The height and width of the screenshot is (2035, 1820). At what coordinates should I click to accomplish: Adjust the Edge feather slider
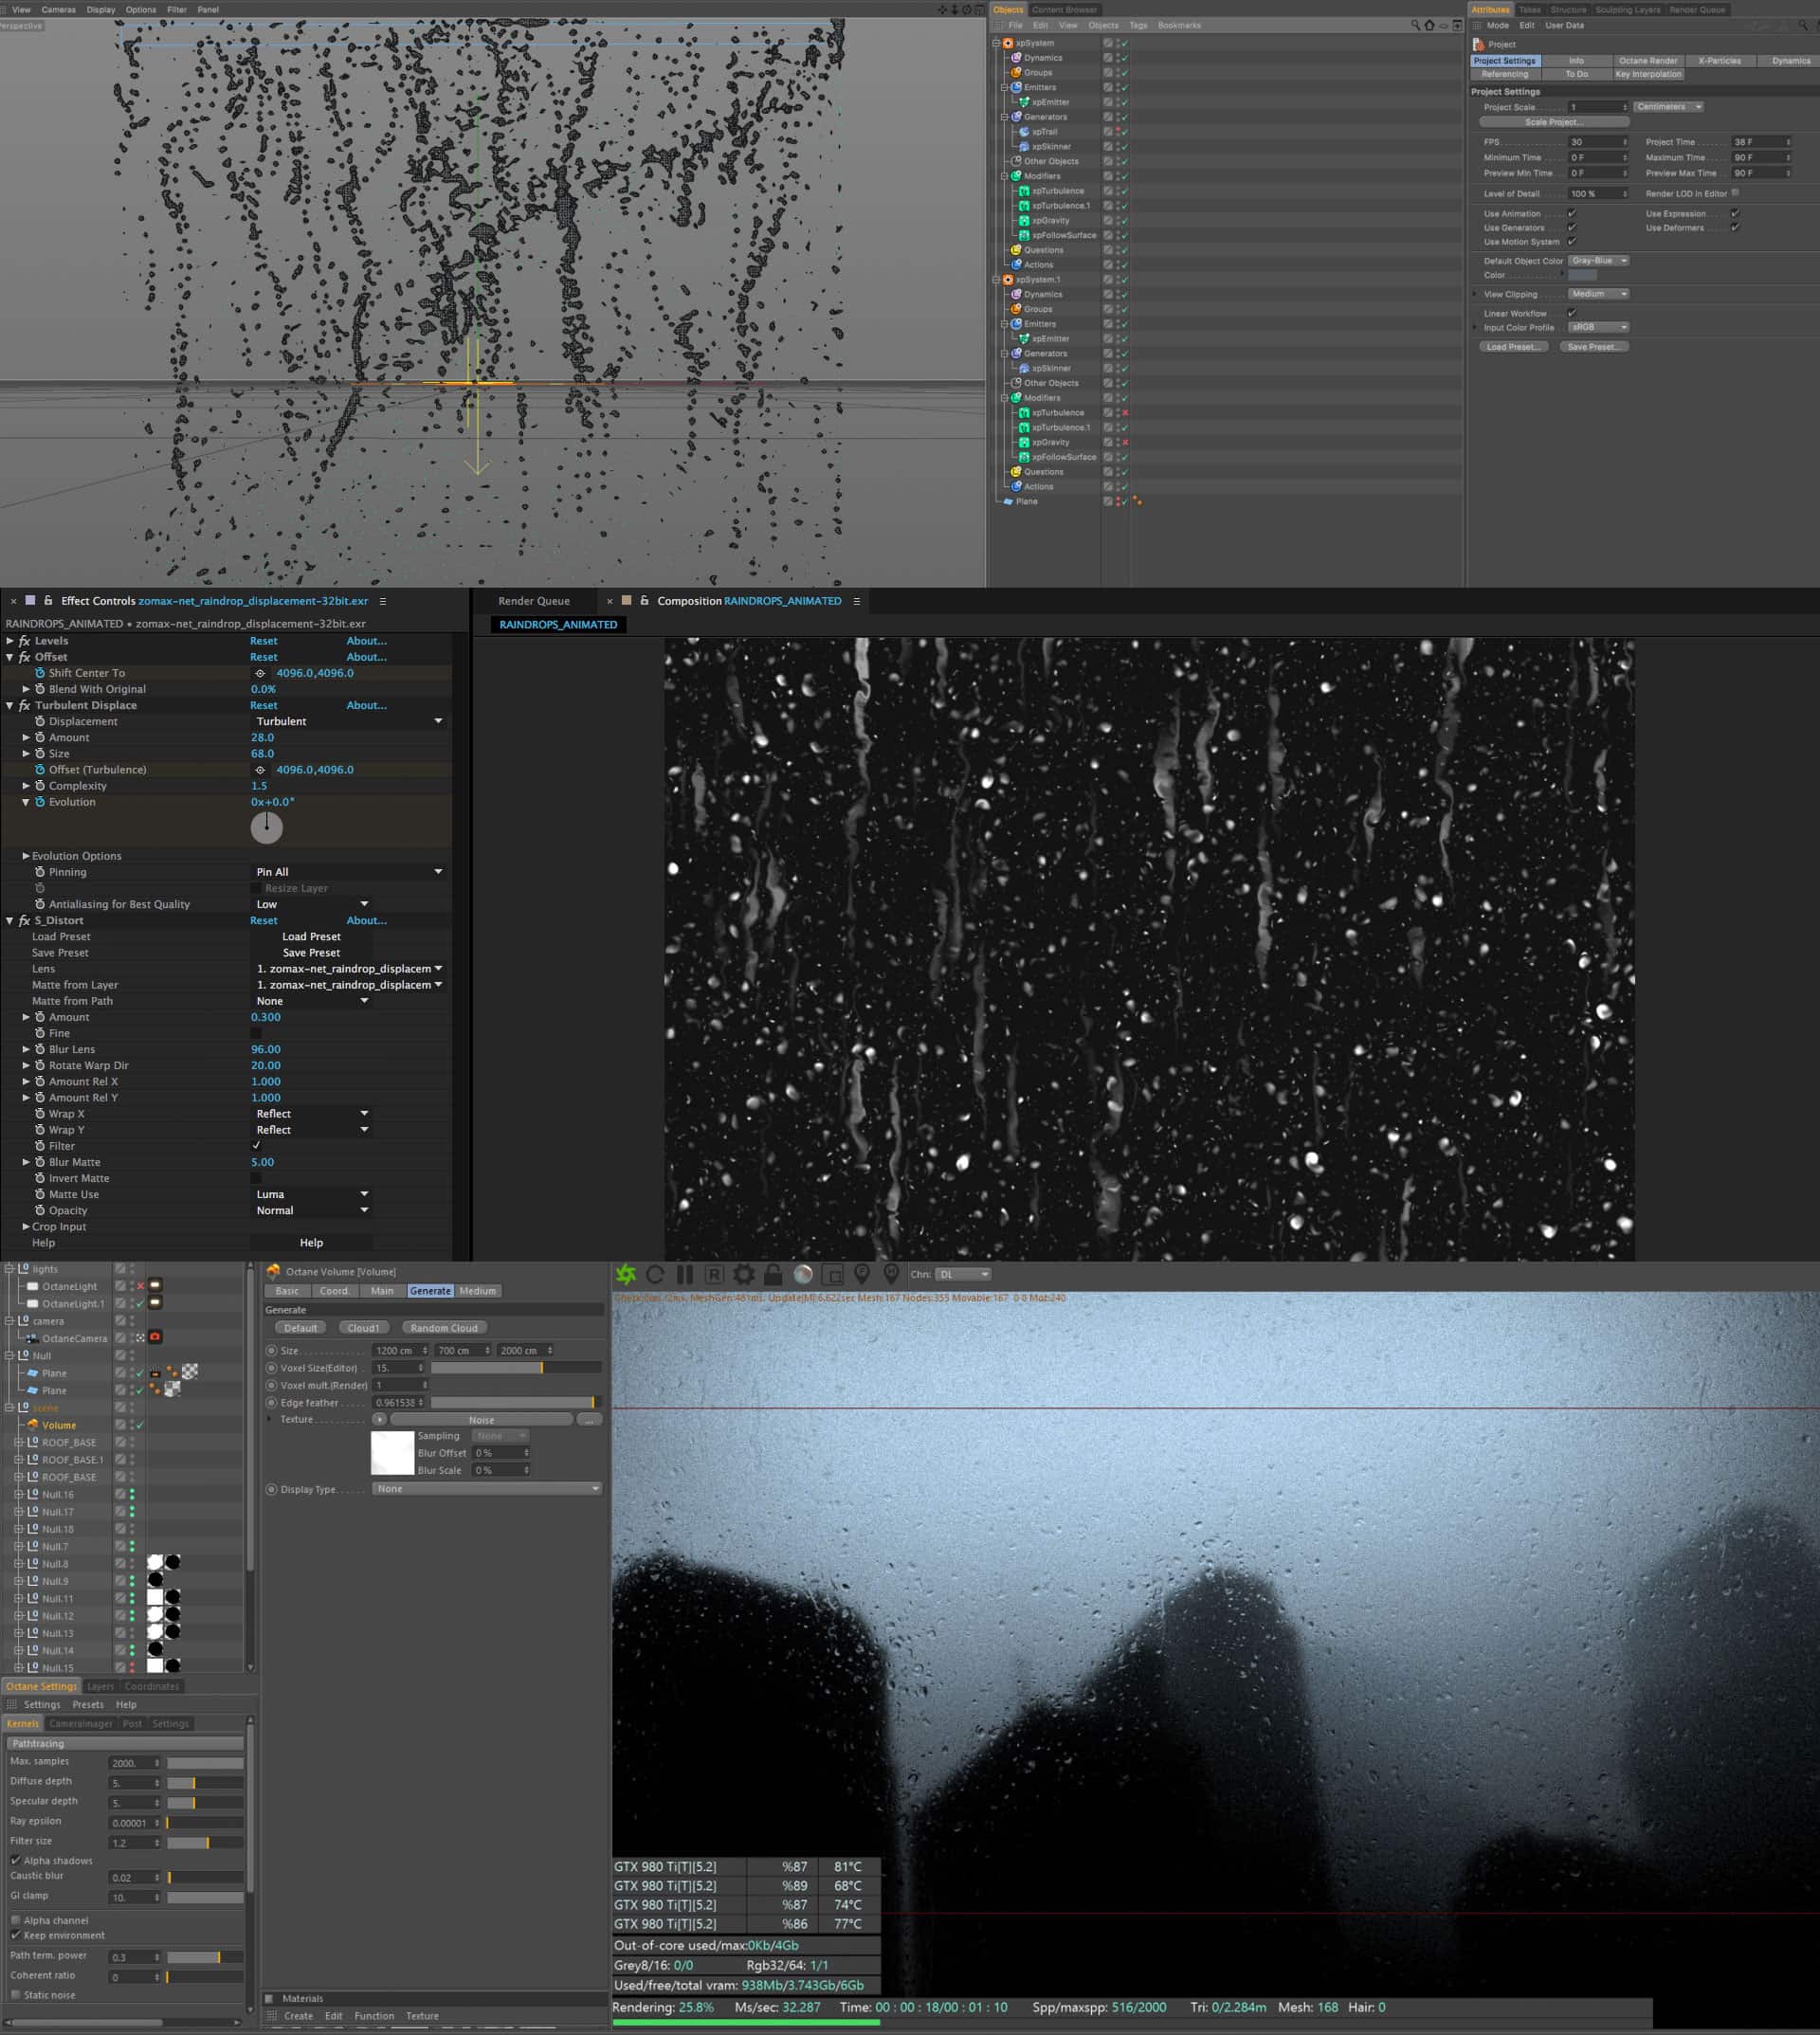pyautogui.click(x=516, y=1402)
